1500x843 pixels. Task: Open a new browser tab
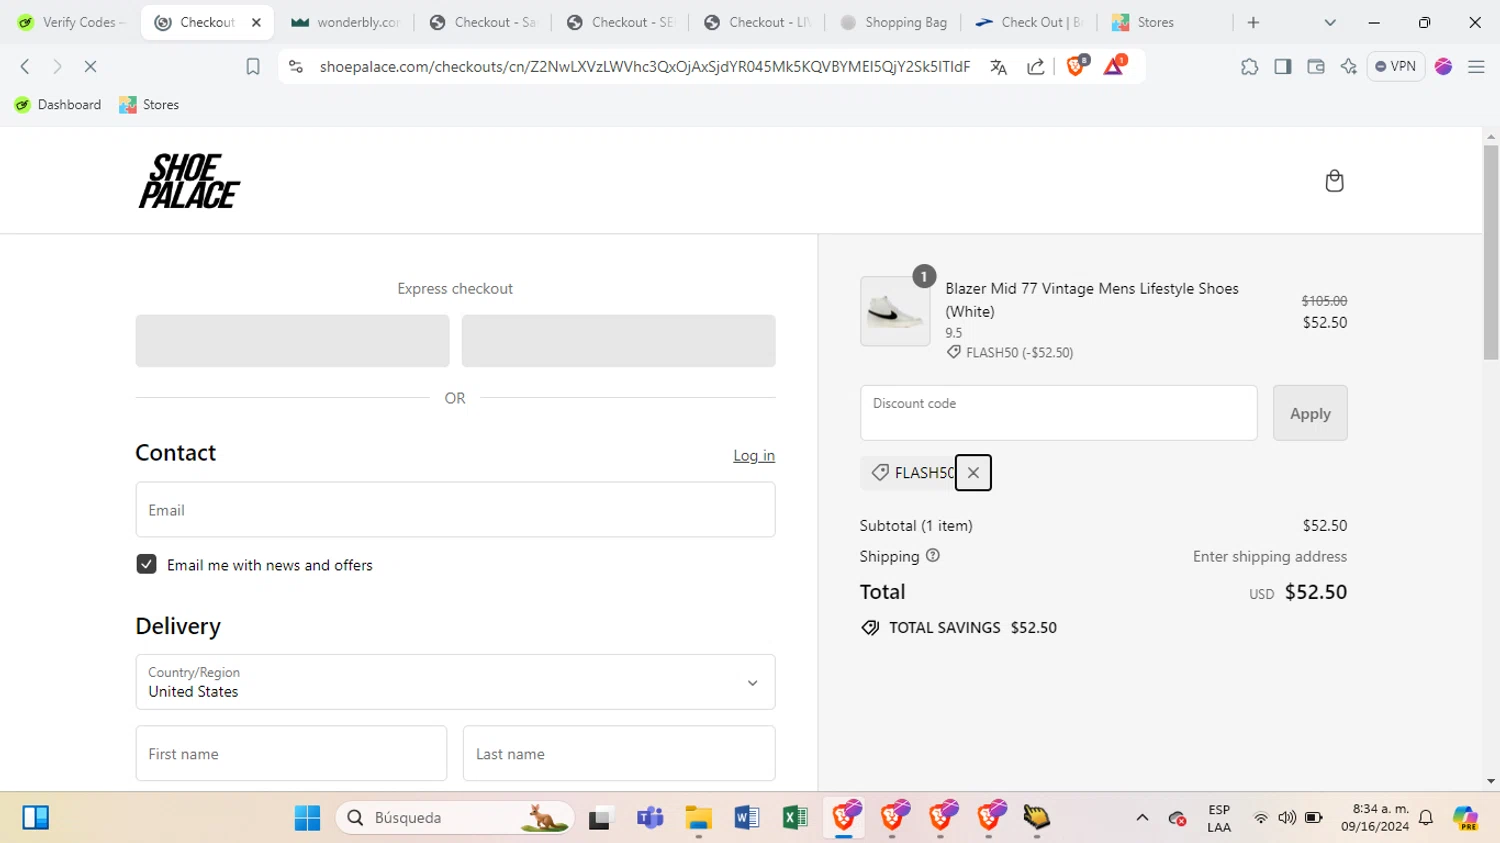point(1253,22)
